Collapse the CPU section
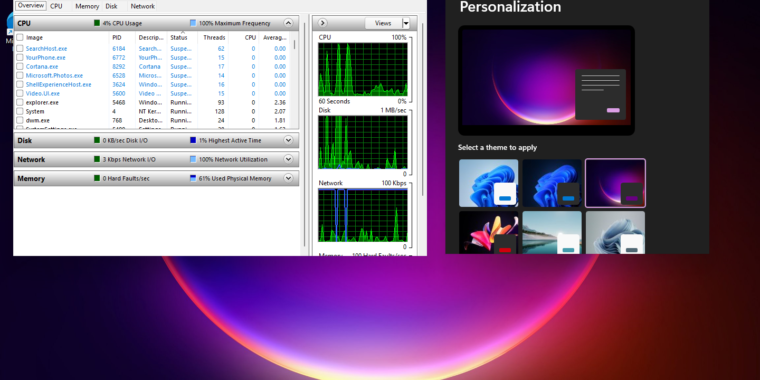The image size is (760, 380). [x=288, y=23]
